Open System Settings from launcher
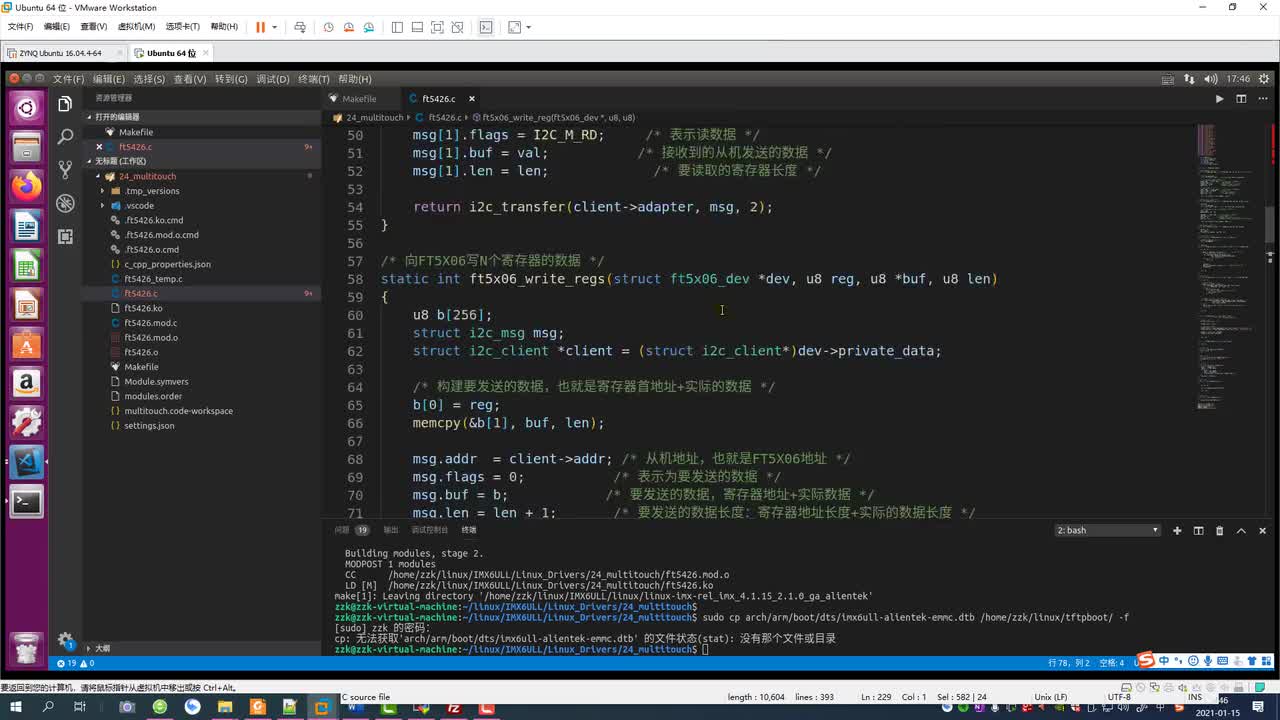 [x=26, y=422]
